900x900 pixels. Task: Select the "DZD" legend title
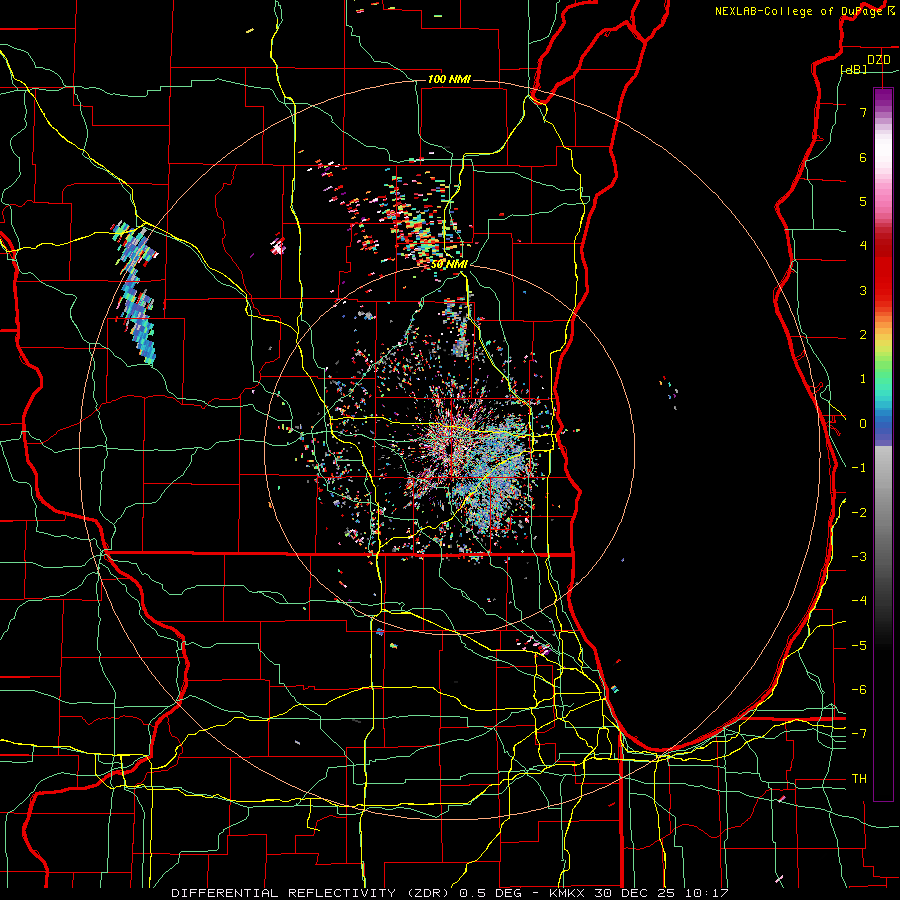tap(878, 60)
